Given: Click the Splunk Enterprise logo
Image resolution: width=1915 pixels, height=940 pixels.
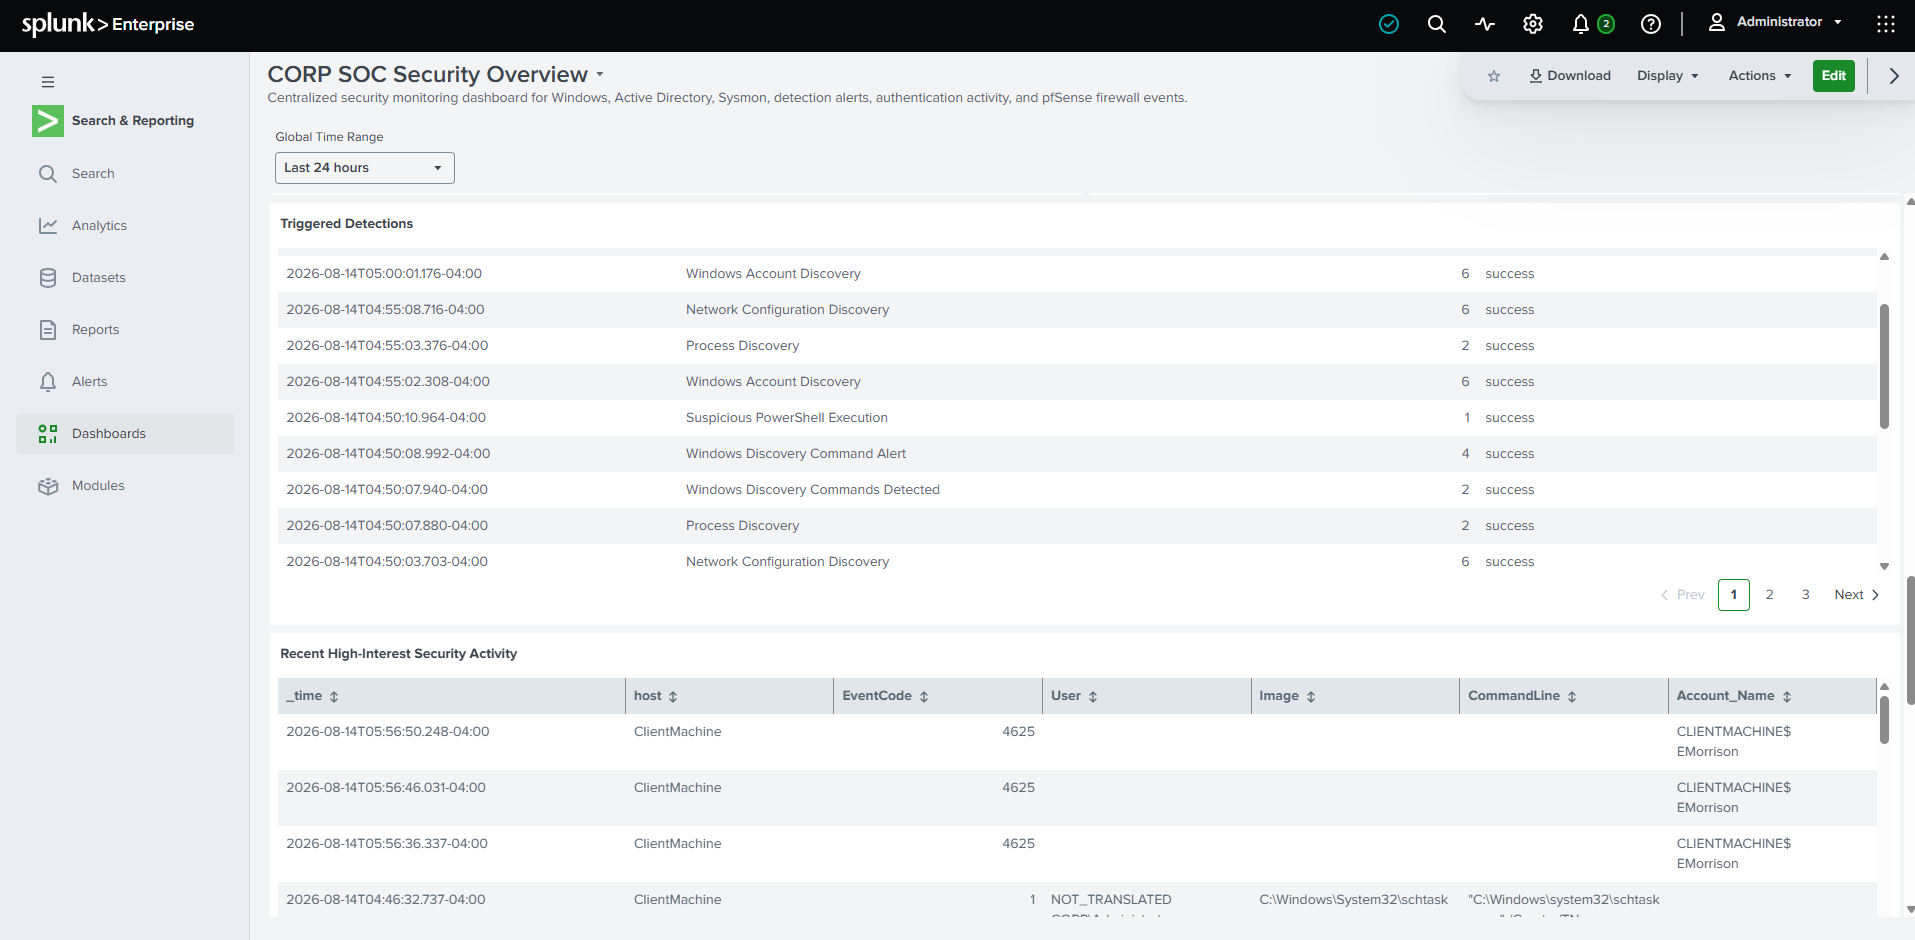Looking at the screenshot, I should [x=108, y=24].
